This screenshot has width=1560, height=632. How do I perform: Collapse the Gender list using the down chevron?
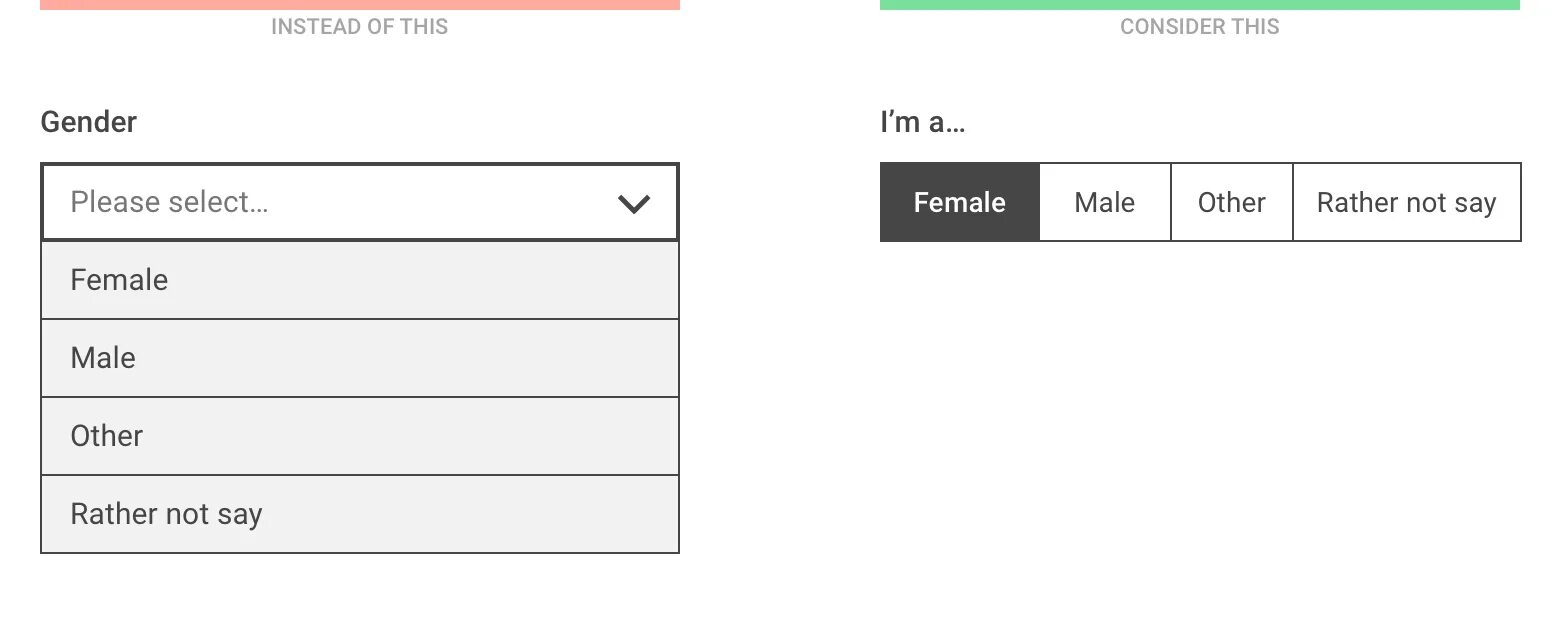point(634,204)
